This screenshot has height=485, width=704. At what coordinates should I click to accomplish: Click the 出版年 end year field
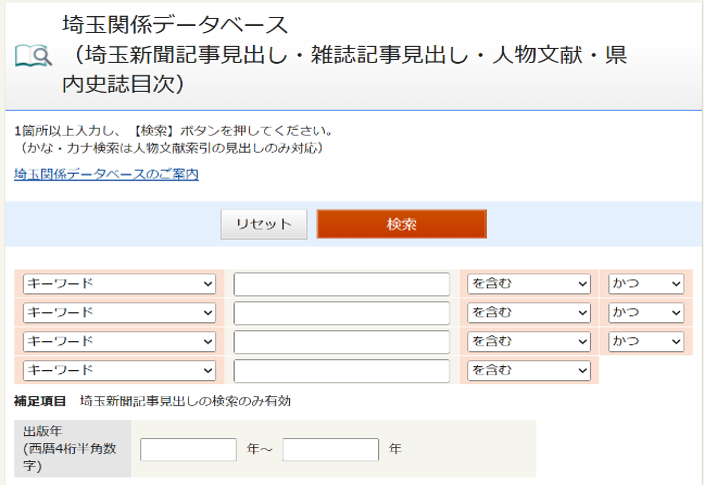(x=330, y=449)
